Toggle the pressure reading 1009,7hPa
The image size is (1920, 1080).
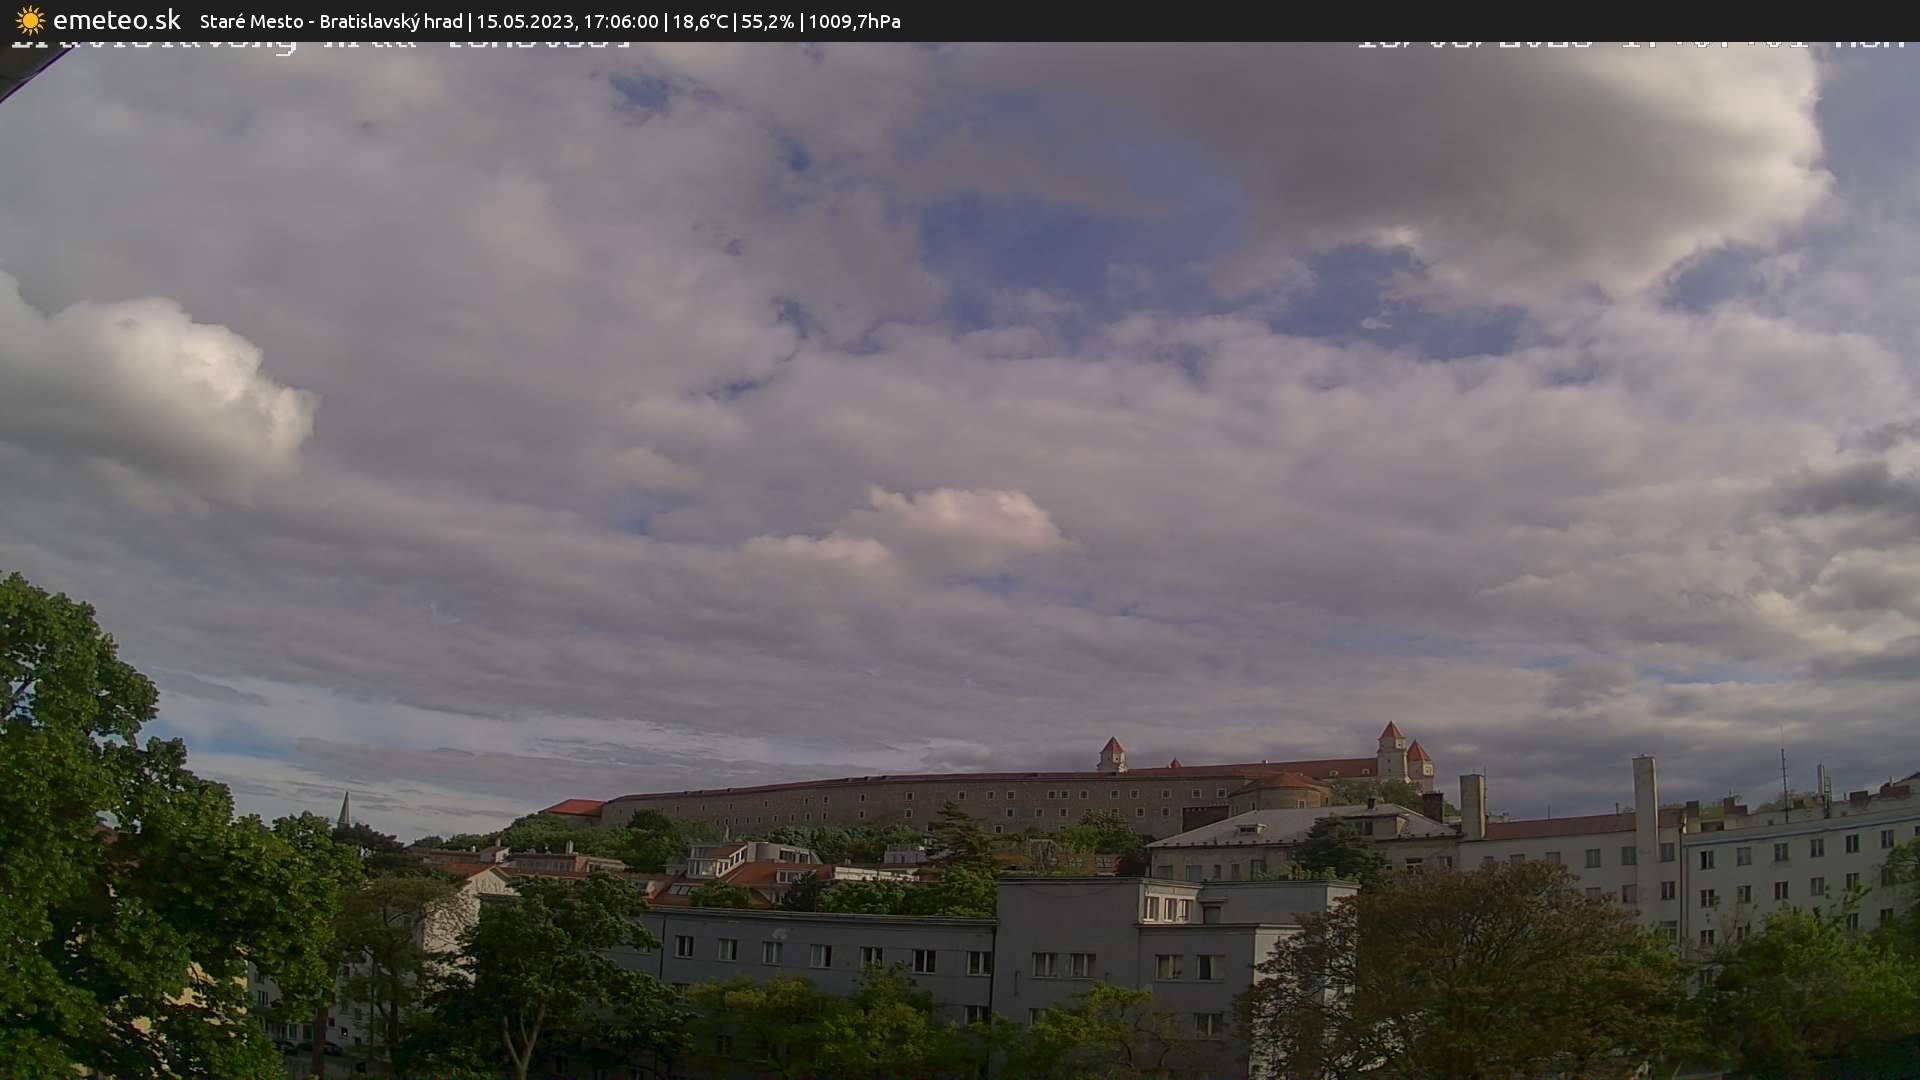click(857, 20)
